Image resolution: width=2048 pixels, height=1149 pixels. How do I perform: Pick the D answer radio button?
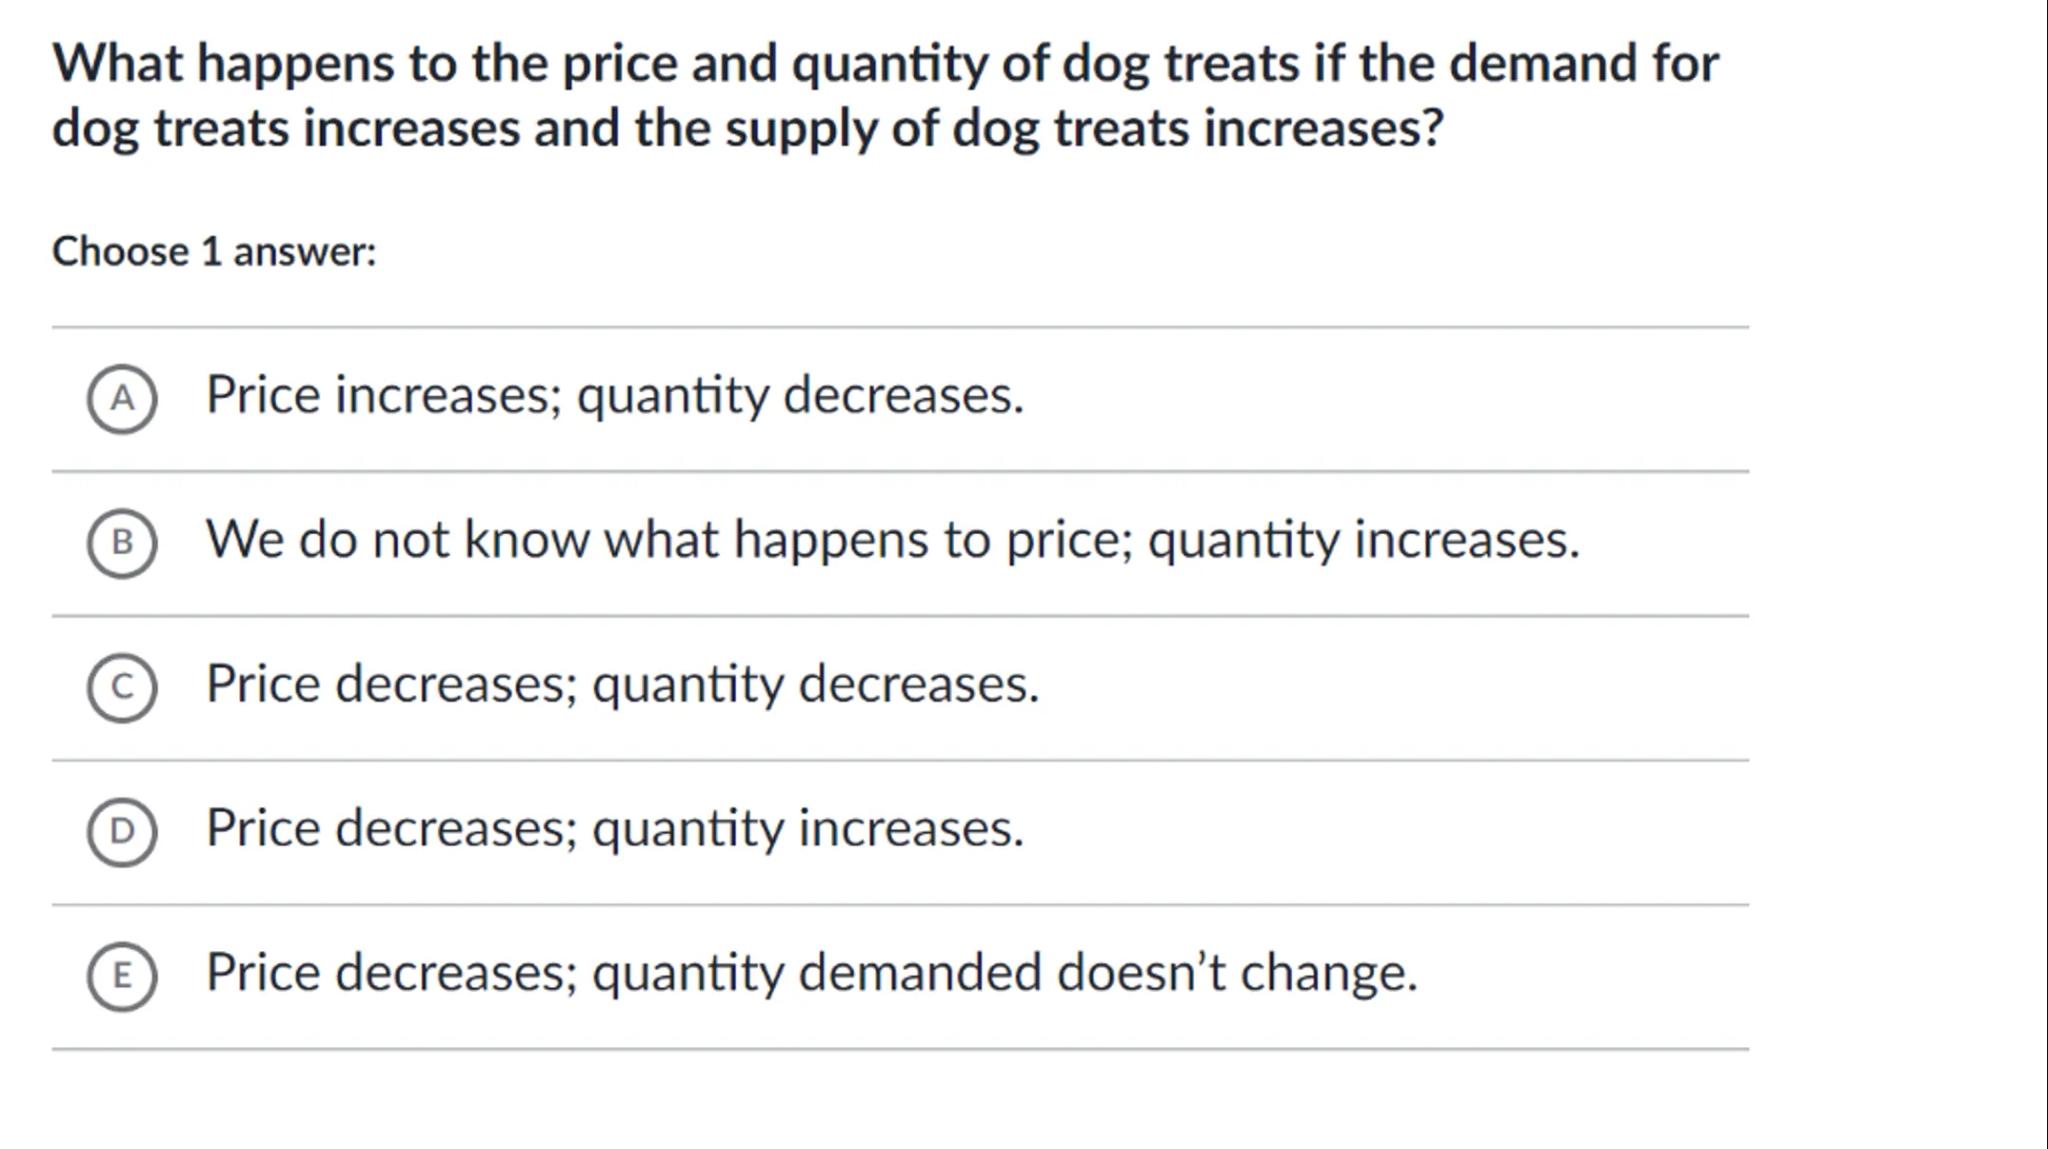tap(122, 831)
